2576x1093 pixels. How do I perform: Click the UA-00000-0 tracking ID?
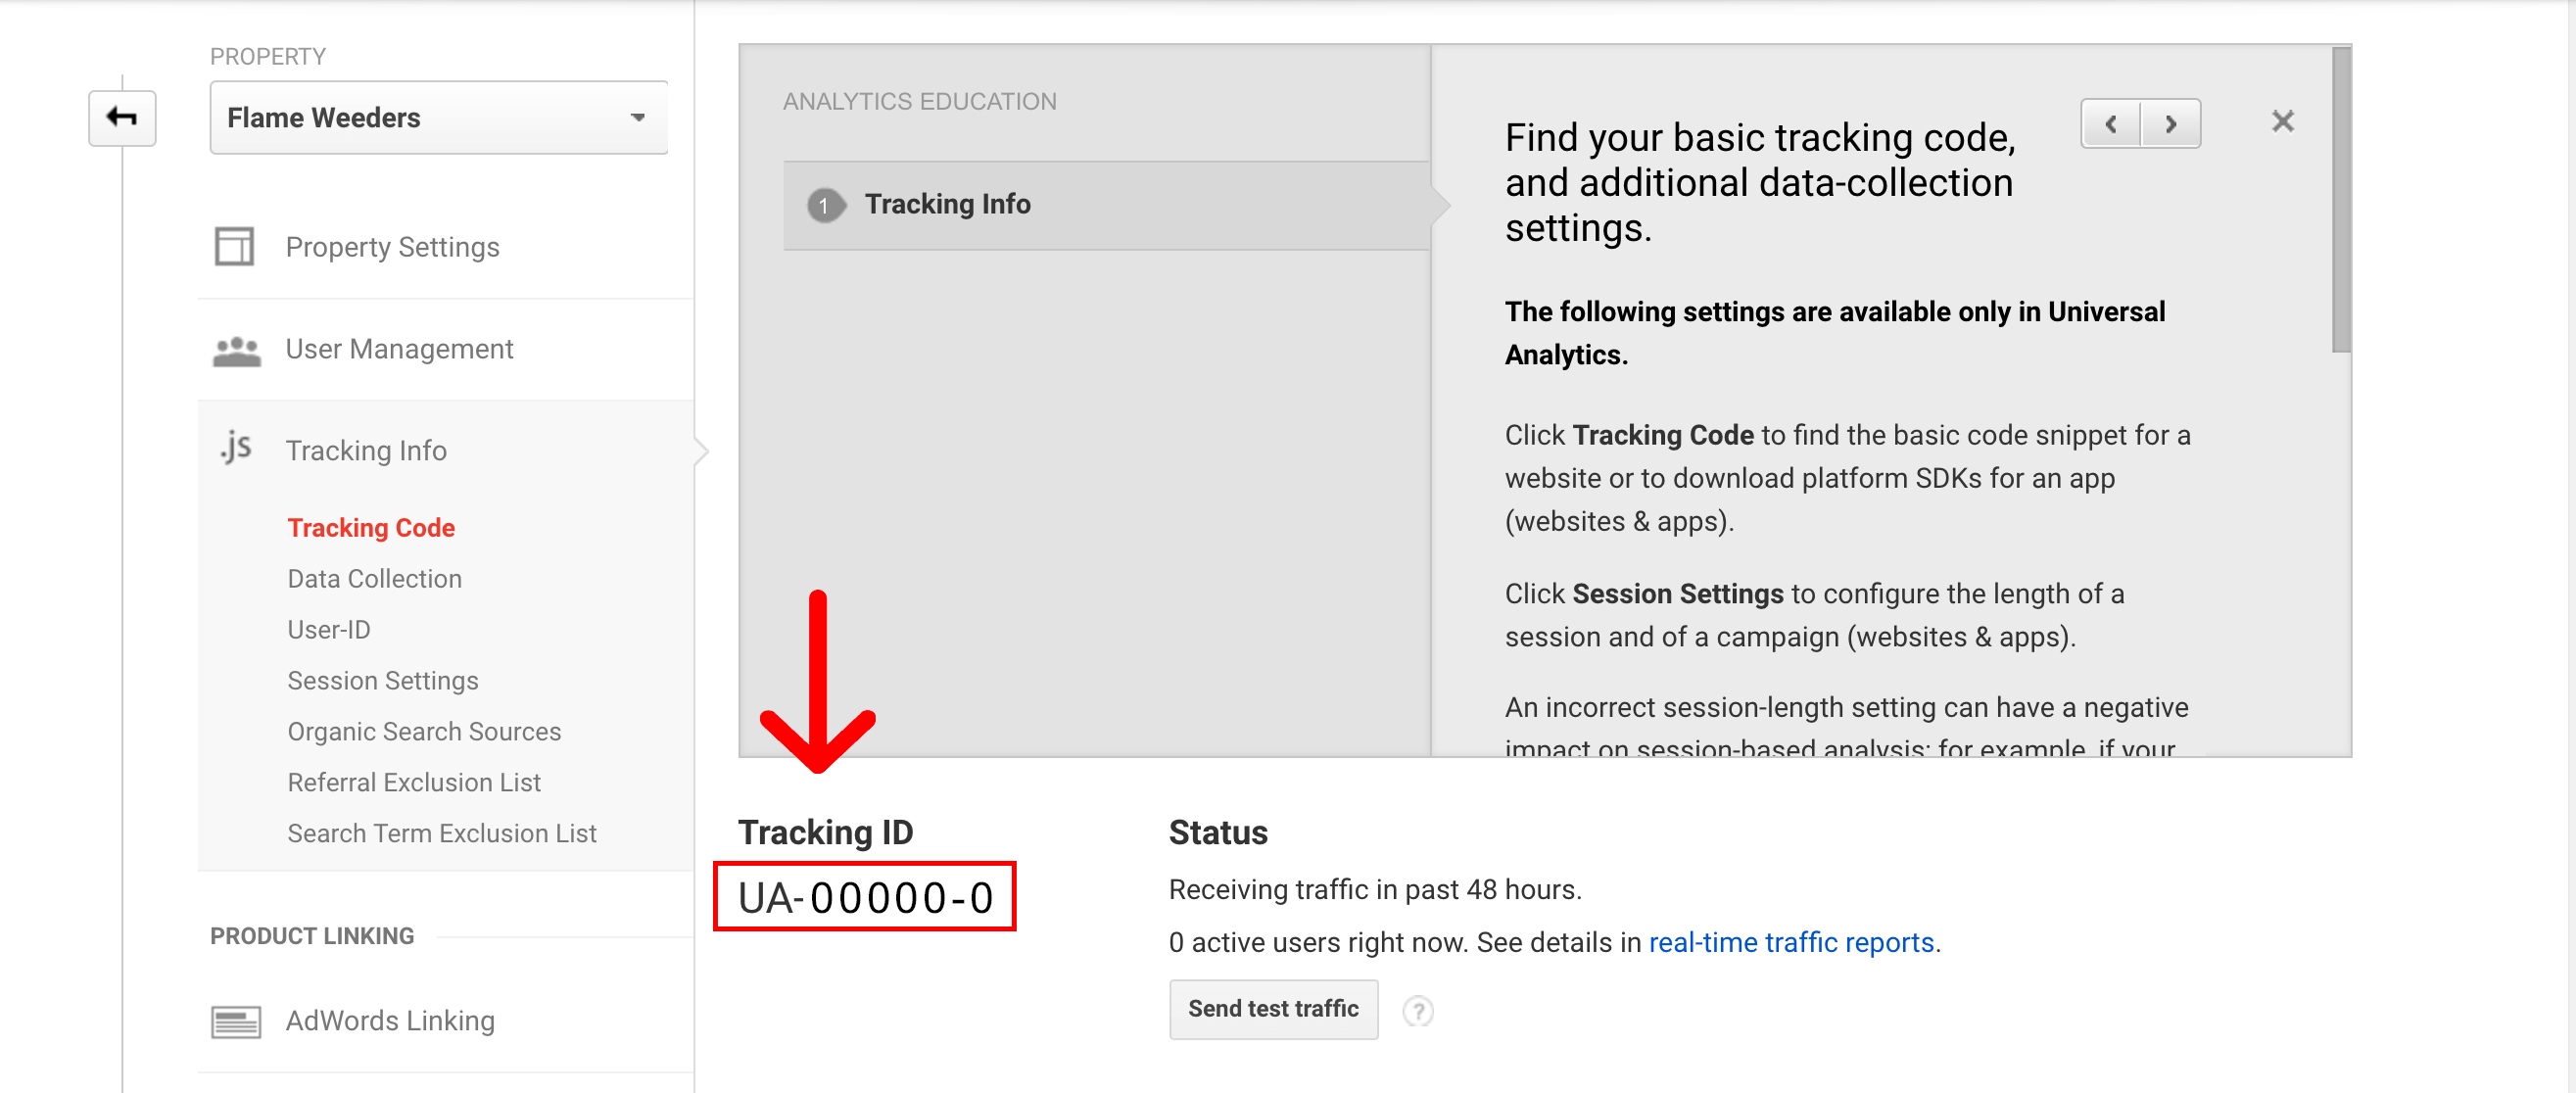(x=865, y=897)
